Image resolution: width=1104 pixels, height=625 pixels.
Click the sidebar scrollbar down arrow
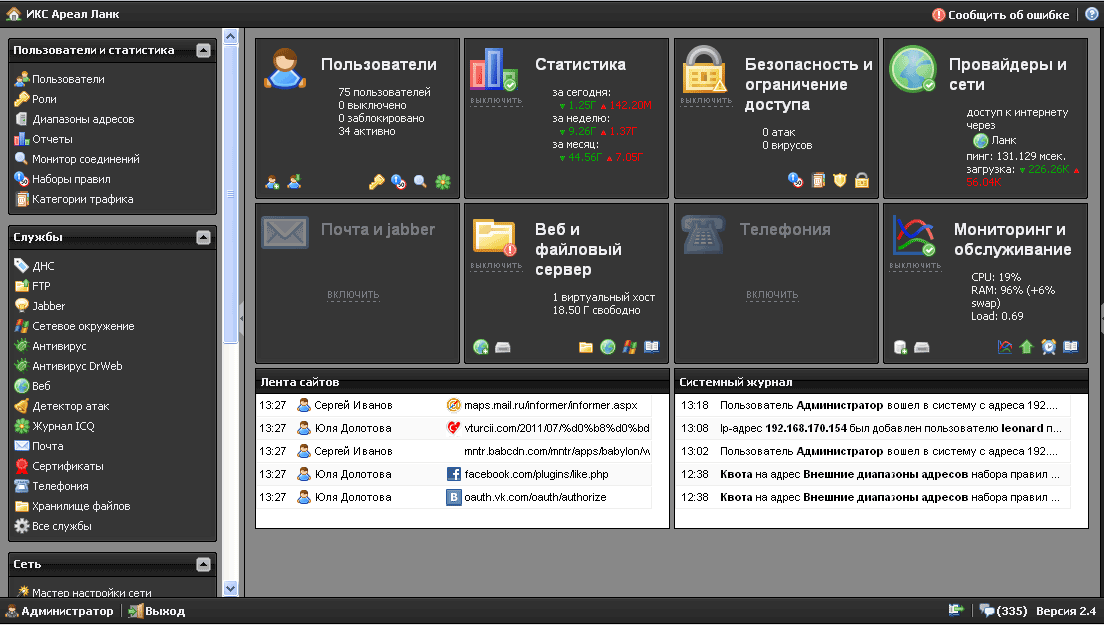click(231, 589)
